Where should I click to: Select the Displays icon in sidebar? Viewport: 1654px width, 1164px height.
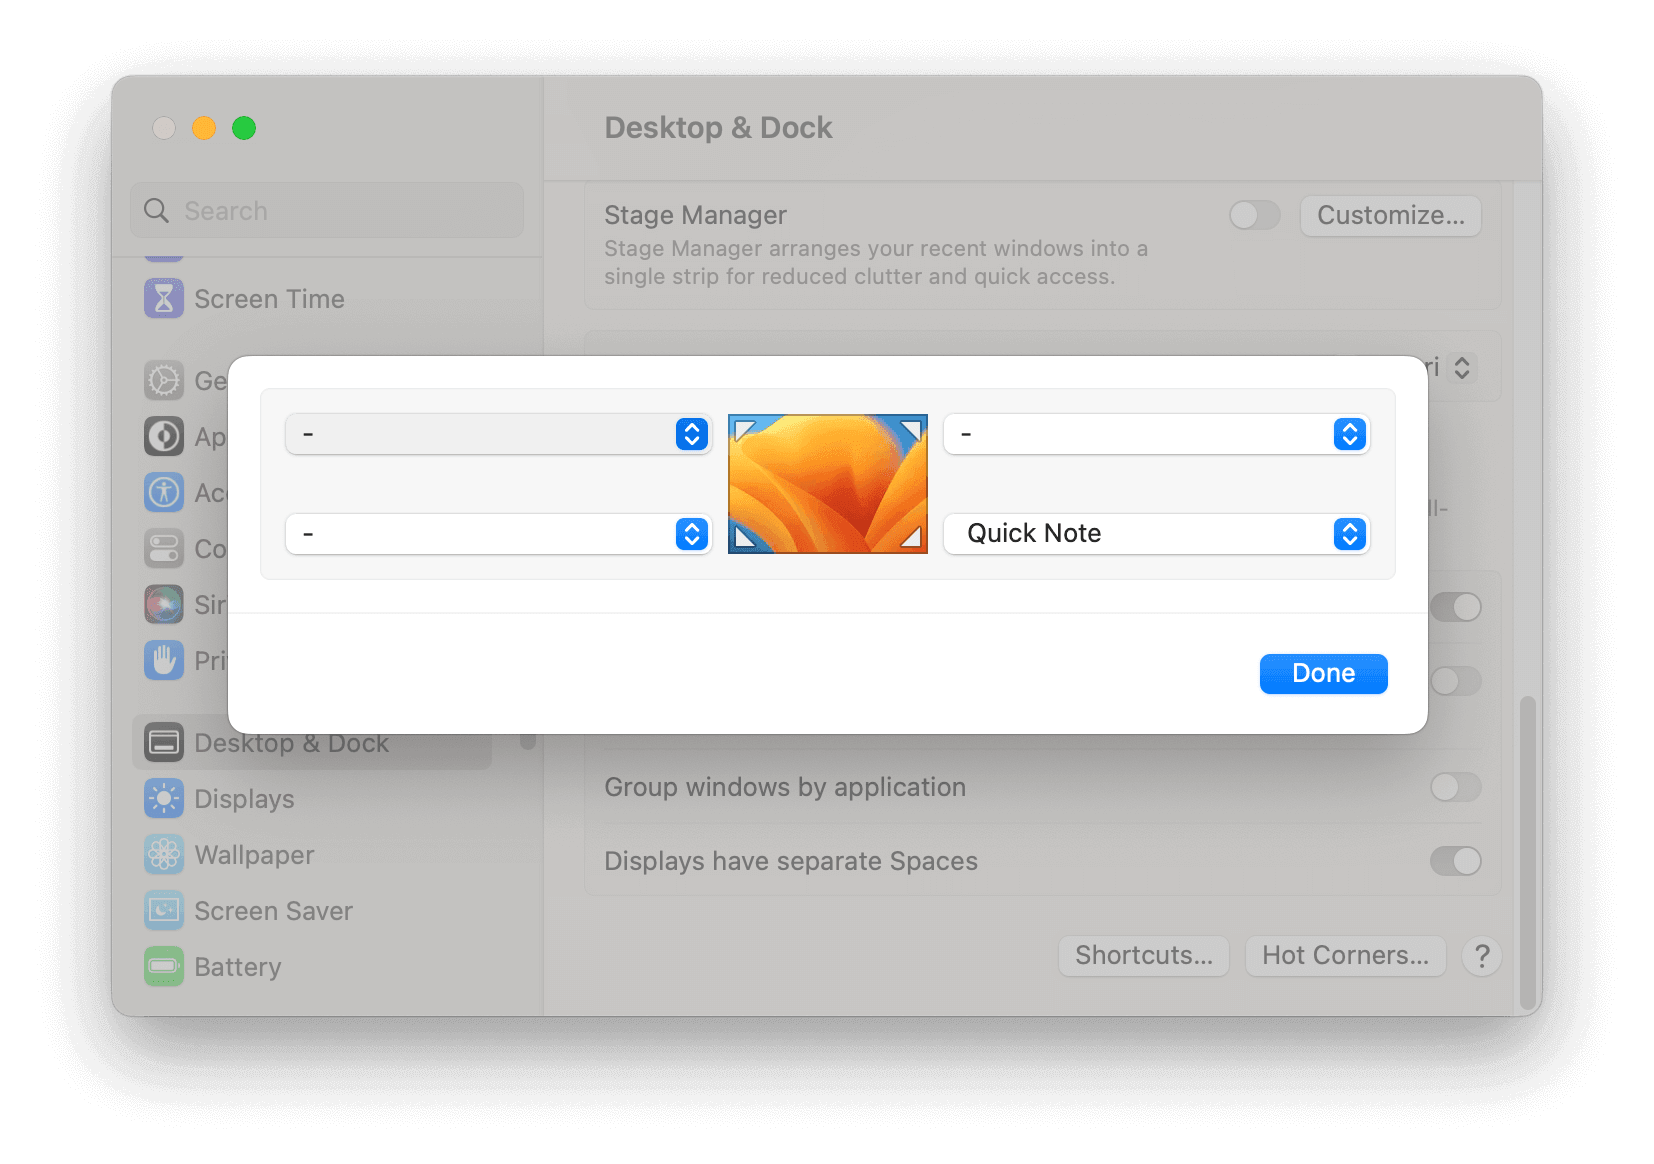click(x=163, y=798)
